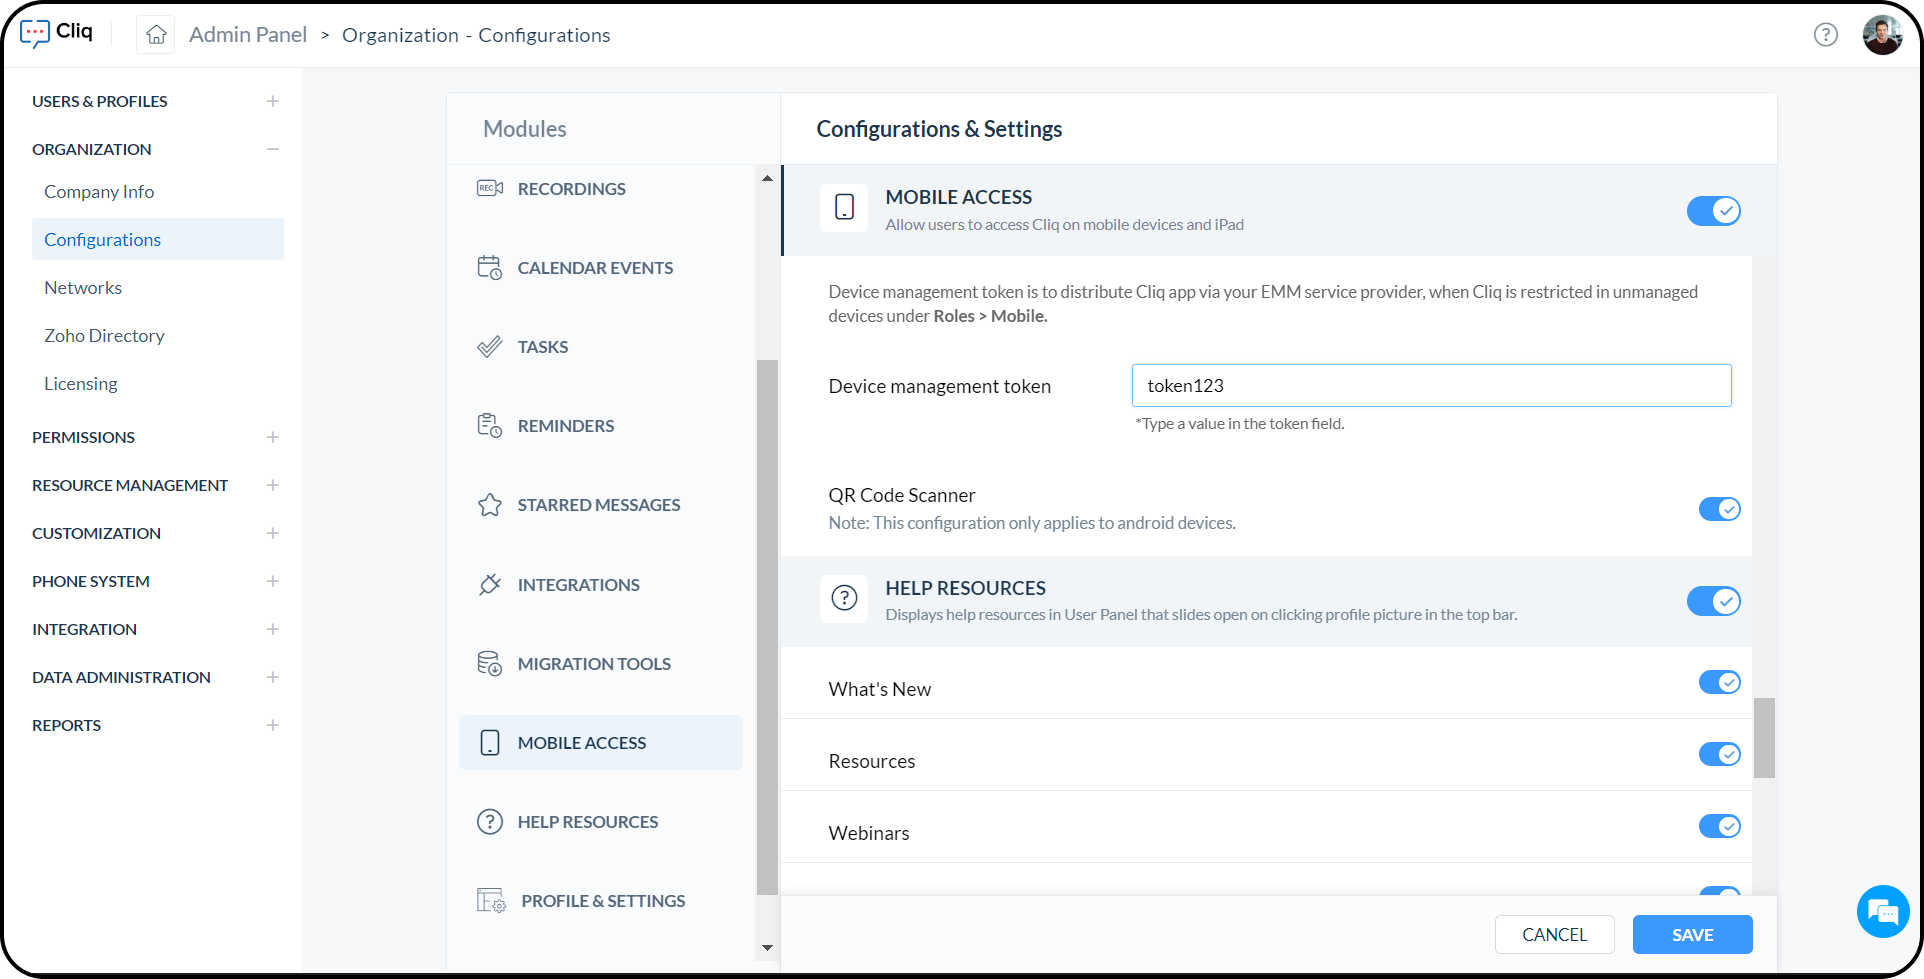Click the Calendar Events module icon

pyautogui.click(x=490, y=267)
